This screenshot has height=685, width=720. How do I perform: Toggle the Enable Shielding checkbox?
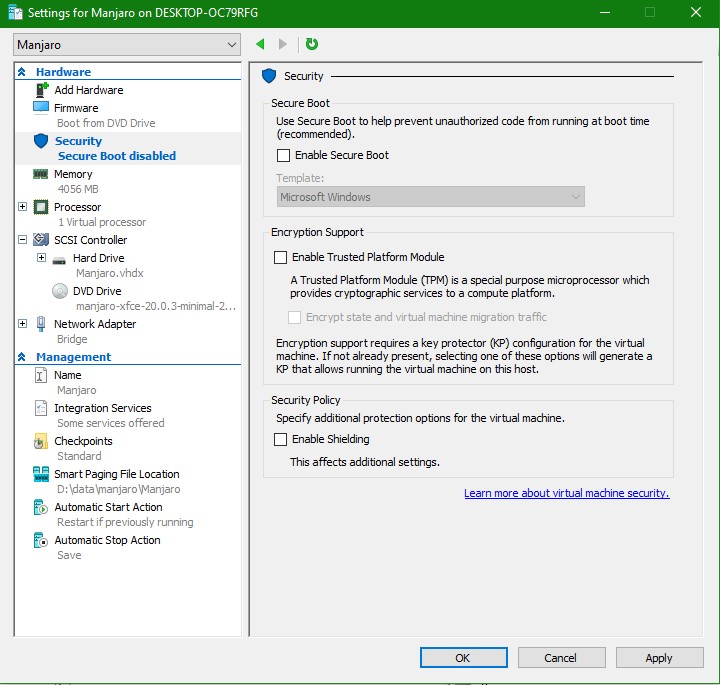(x=281, y=440)
